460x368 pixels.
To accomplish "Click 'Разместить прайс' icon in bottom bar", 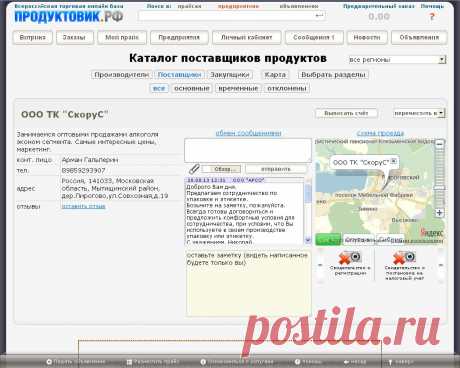I will coord(129,361).
